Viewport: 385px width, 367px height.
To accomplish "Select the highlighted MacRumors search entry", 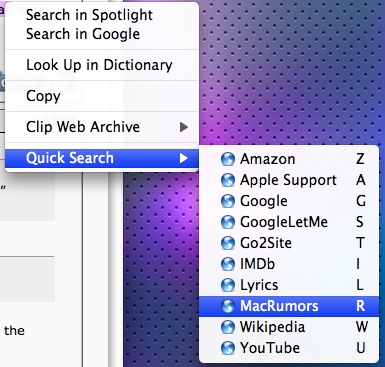I will (x=289, y=306).
